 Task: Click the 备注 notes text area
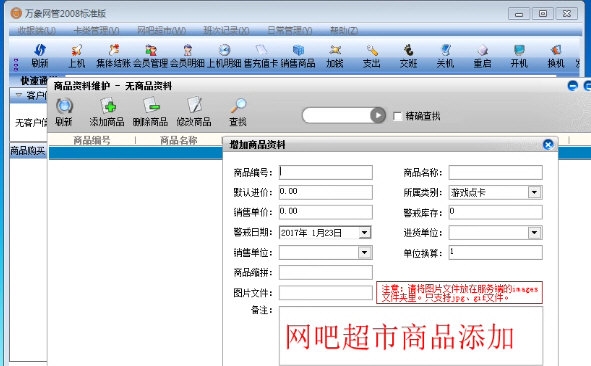pyautogui.click(x=411, y=335)
